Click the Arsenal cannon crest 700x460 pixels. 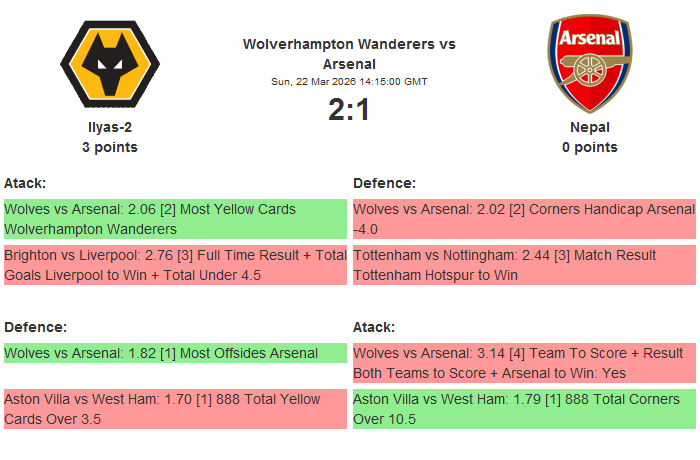click(589, 64)
